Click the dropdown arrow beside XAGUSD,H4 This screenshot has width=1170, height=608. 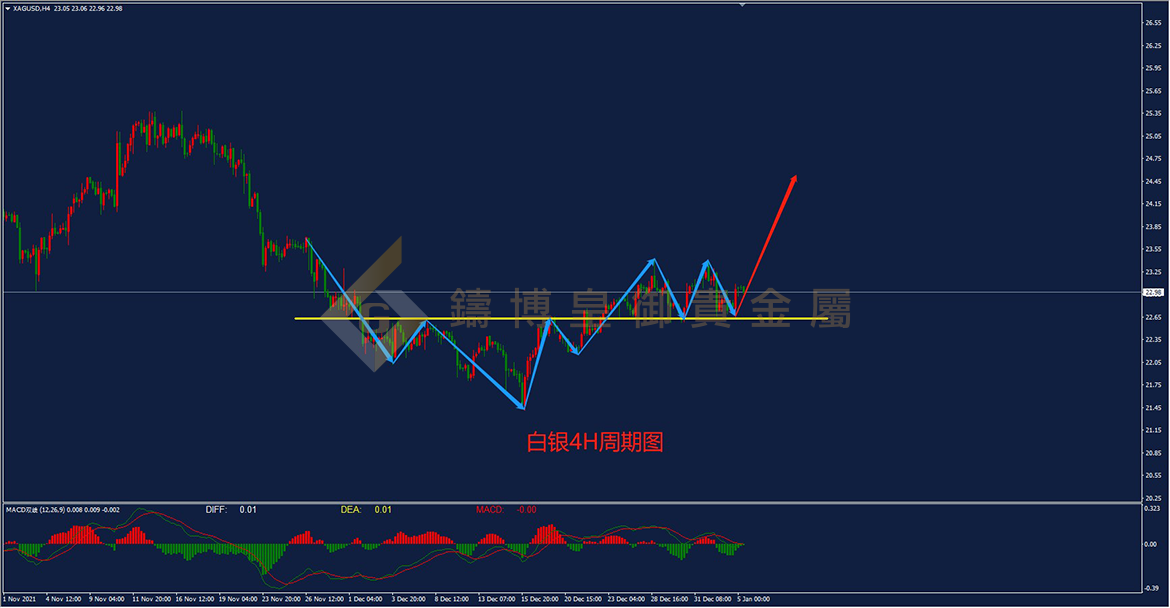point(8,9)
